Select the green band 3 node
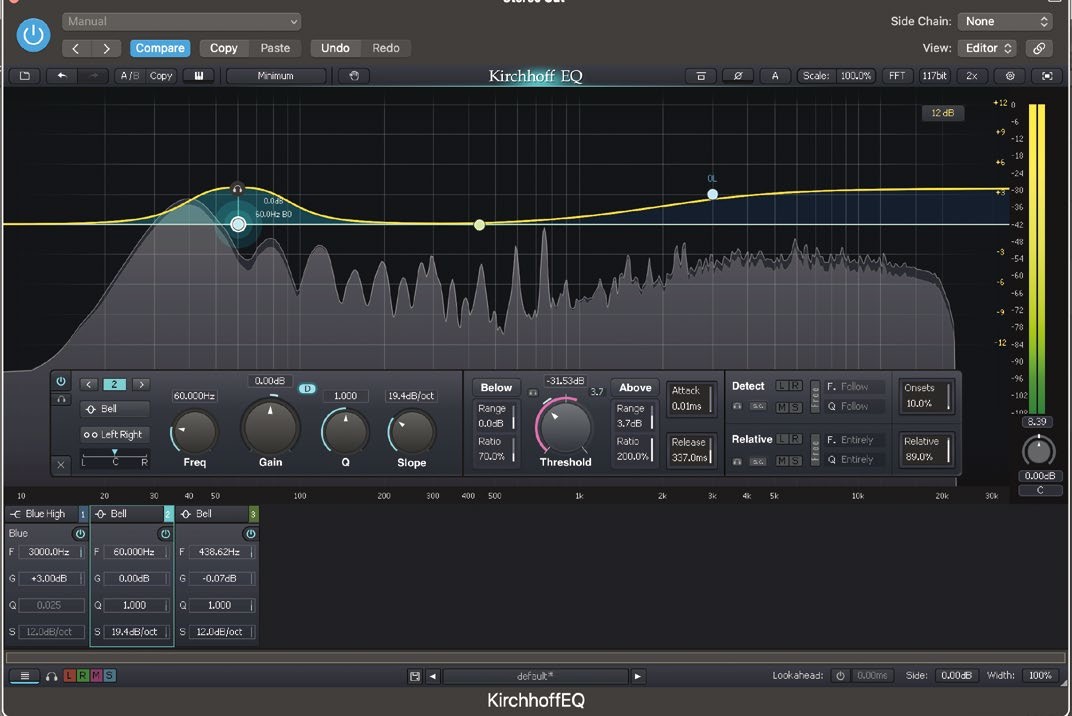 pos(479,224)
